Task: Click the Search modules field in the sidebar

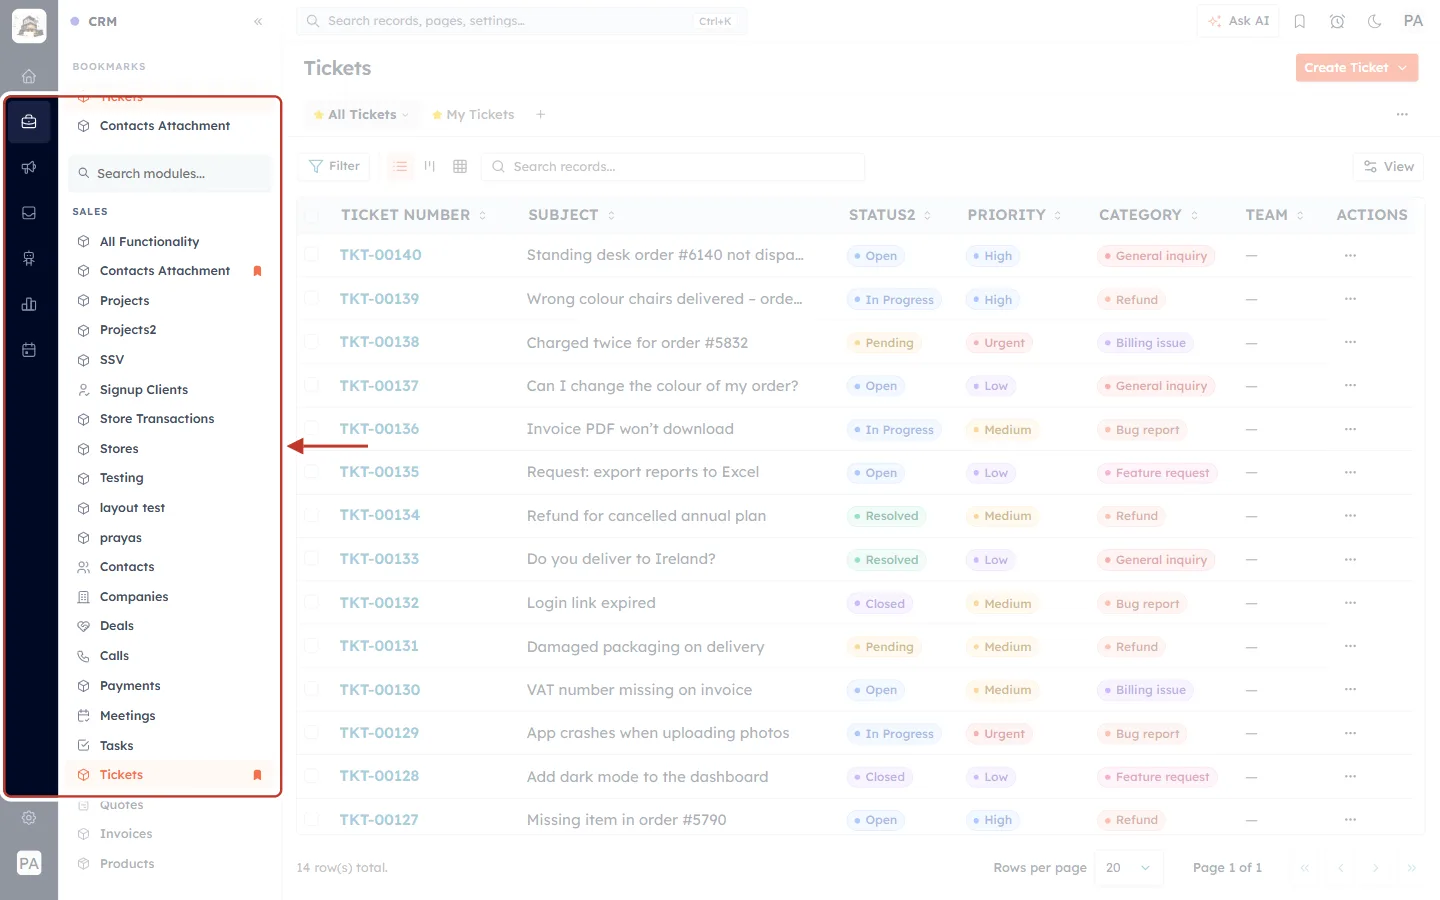Action: point(170,173)
